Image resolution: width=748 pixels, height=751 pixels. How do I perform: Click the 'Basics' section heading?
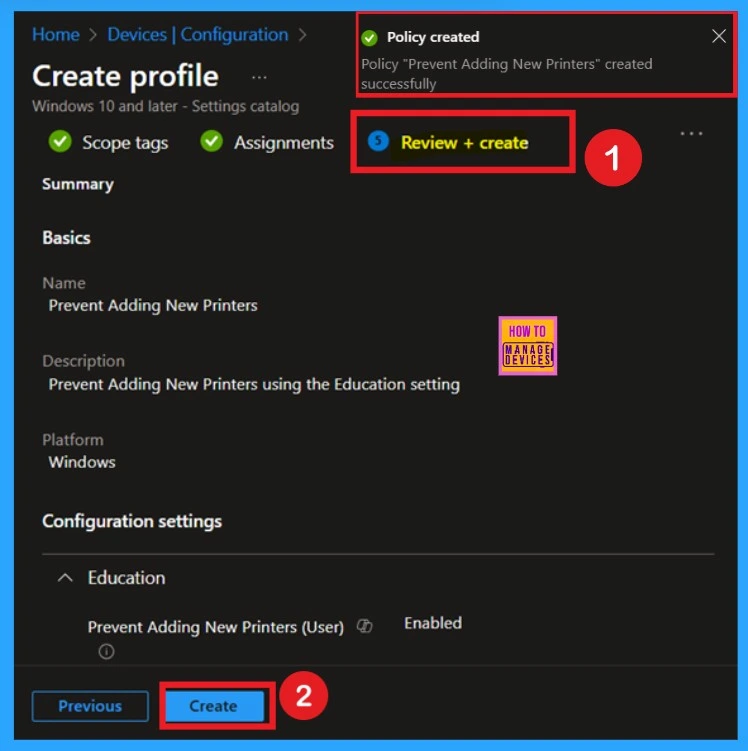(66, 238)
